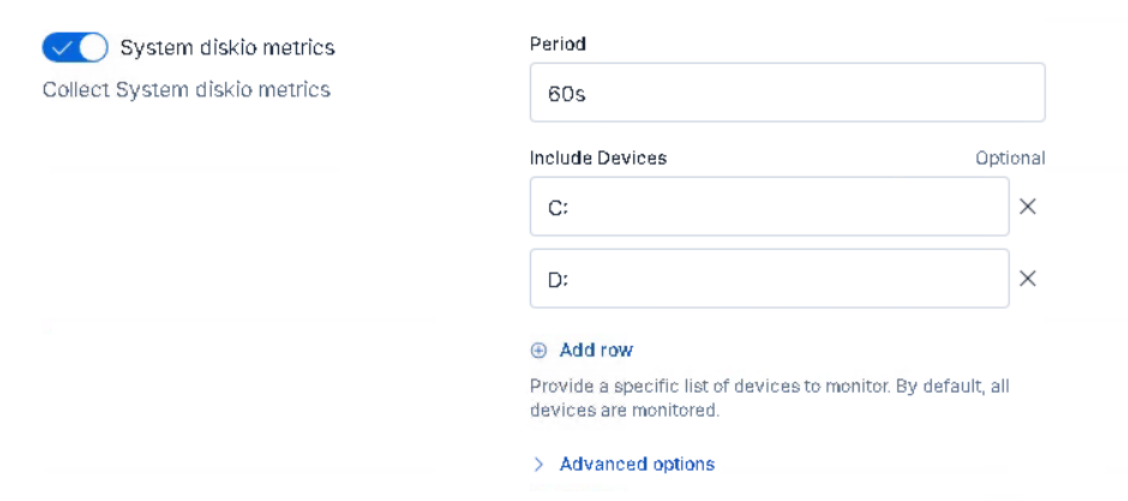This screenshot has height=501, width=1128.
Task: Click the System diskio metrics label
Action: [227, 47]
